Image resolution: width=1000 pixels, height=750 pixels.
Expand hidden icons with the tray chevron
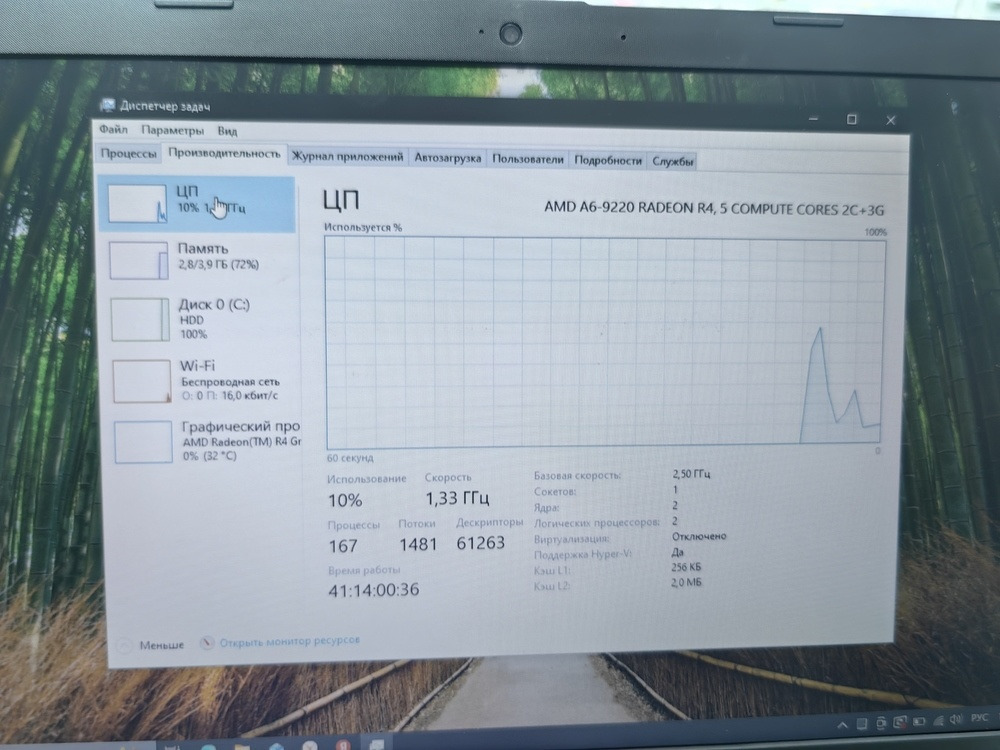843,723
